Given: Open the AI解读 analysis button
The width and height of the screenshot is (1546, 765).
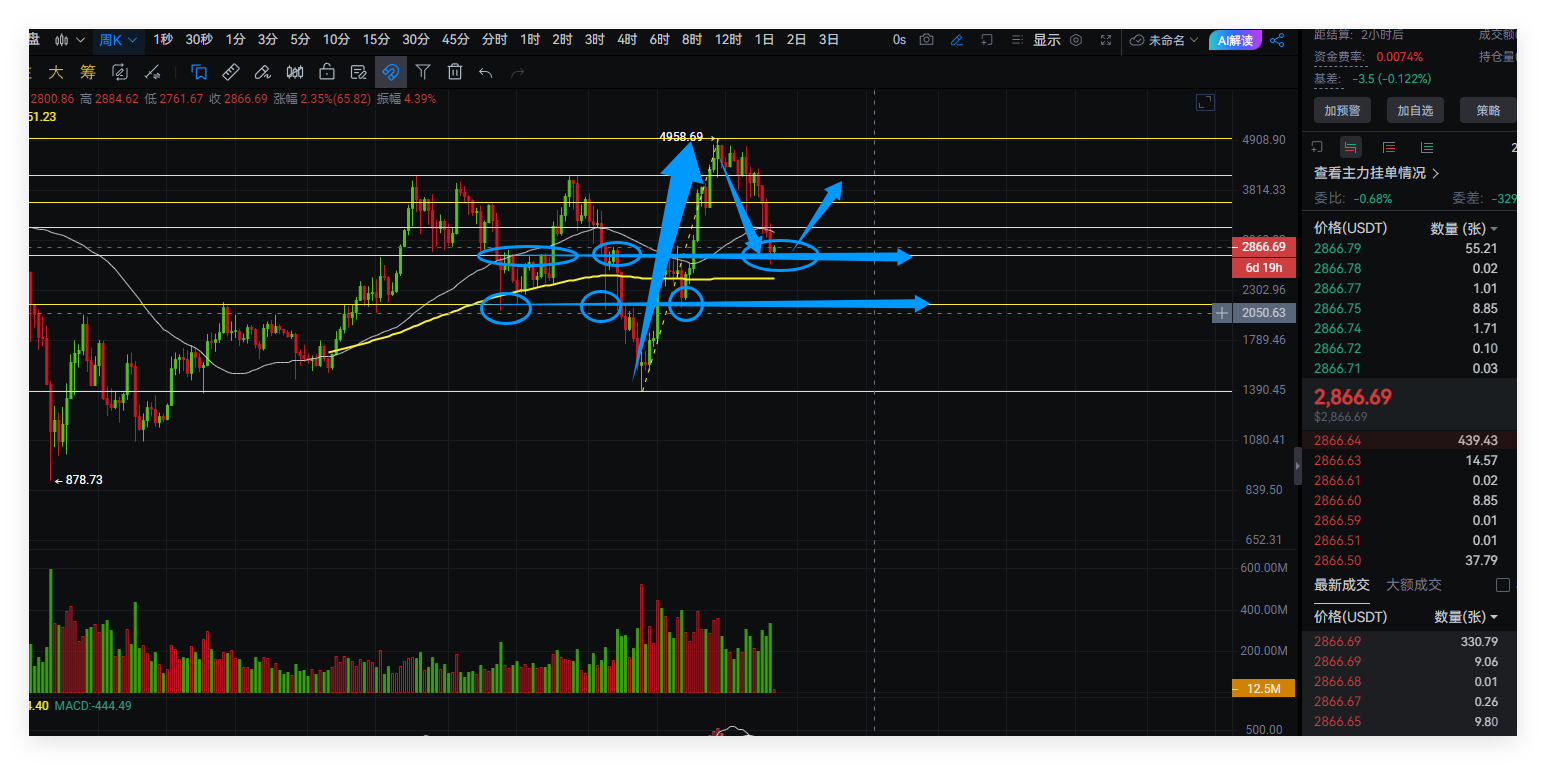Looking at the screenshot, I should pos(1235,40).
